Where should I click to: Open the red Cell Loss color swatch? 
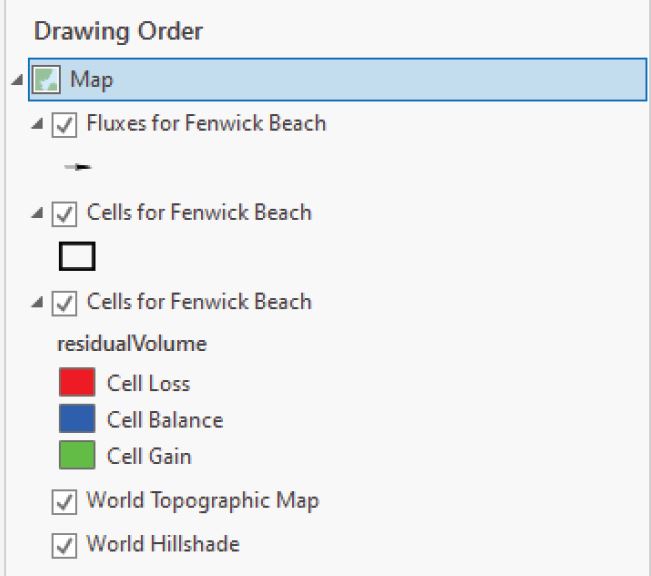pyautogui.click(x=77, y=382)
